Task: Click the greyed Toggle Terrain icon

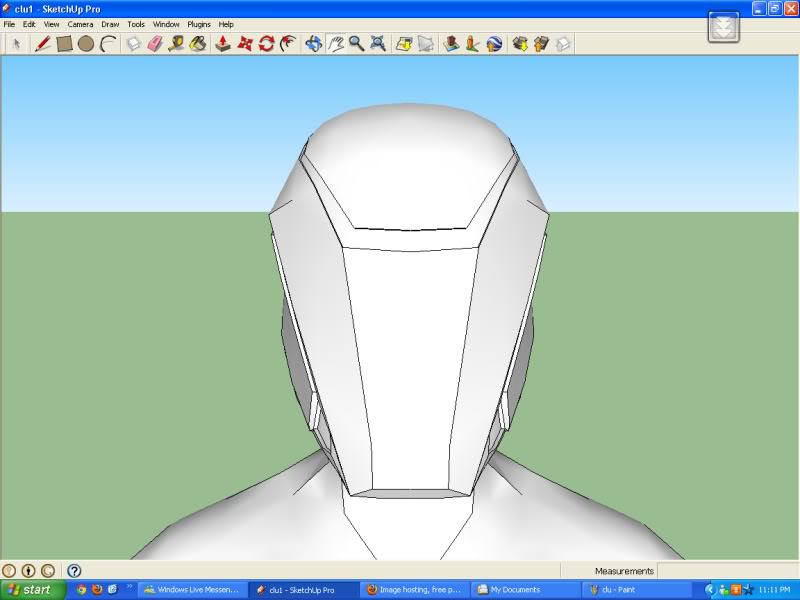Action: [x=425, y=44]
